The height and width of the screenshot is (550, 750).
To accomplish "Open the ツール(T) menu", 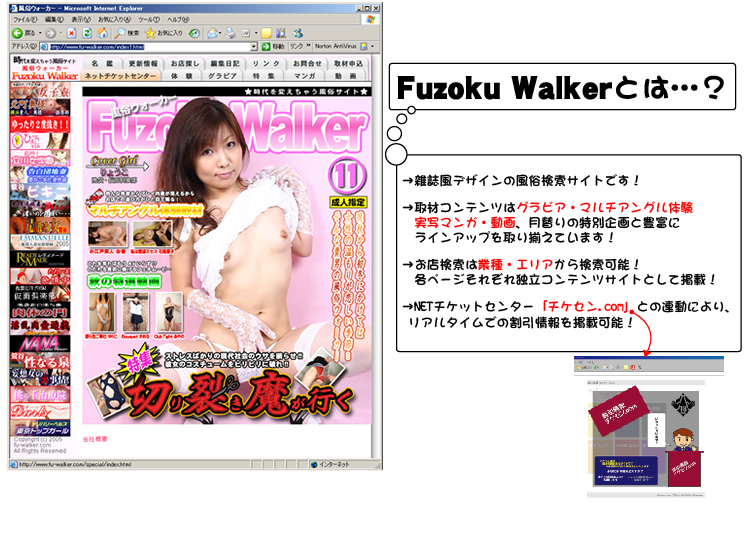I will tap(149, 20).
